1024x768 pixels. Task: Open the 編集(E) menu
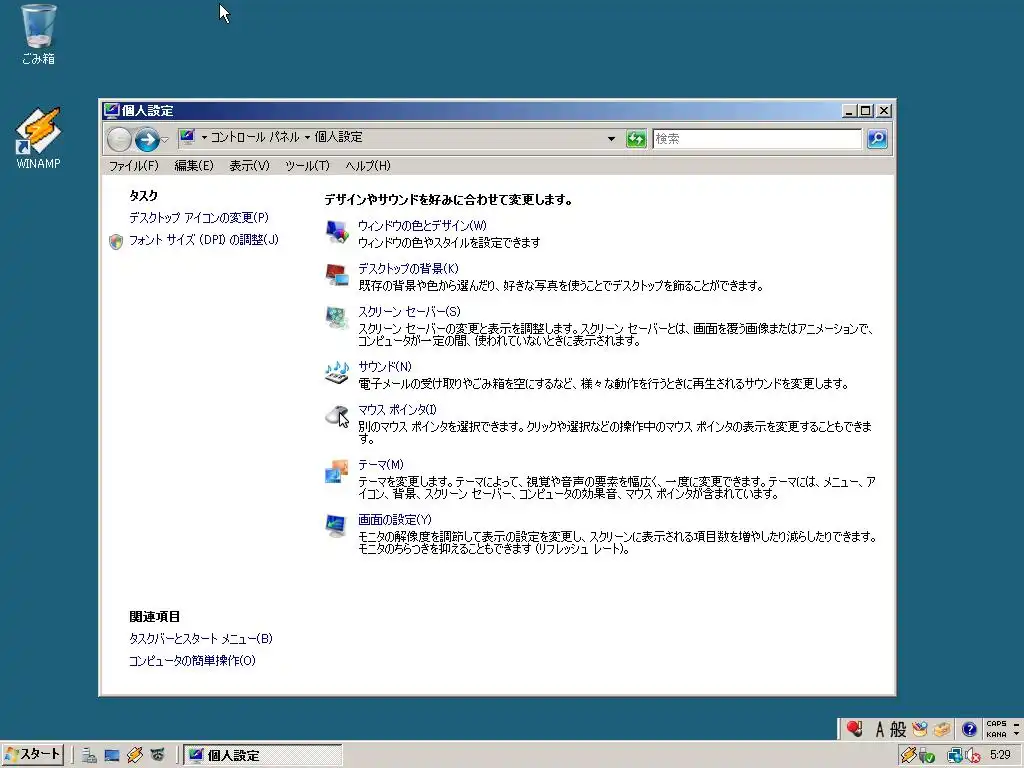[x=193, y=166]
